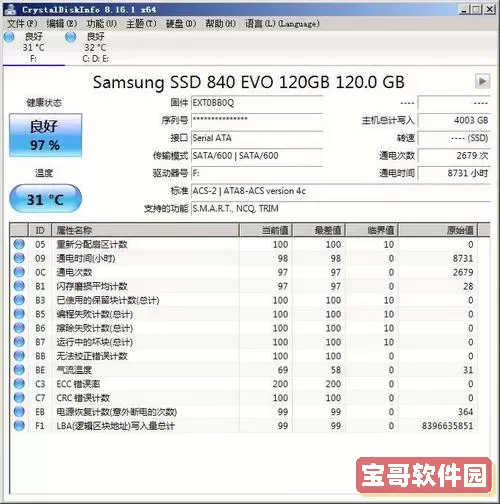Click status icon for attribute EB
The image size is (500, 504).
(x=19, y=412)
